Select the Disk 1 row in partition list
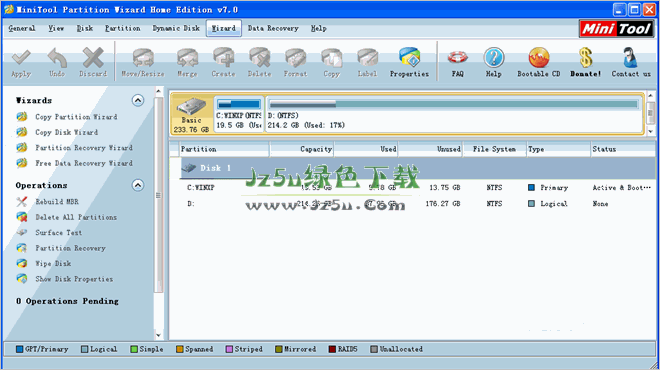This screenshot has height=370, width=660. (x=418, y=168)
